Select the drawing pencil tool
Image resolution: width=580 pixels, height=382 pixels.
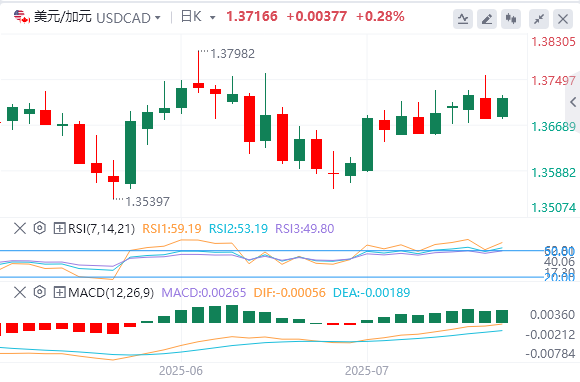click(x=487, y=19)
